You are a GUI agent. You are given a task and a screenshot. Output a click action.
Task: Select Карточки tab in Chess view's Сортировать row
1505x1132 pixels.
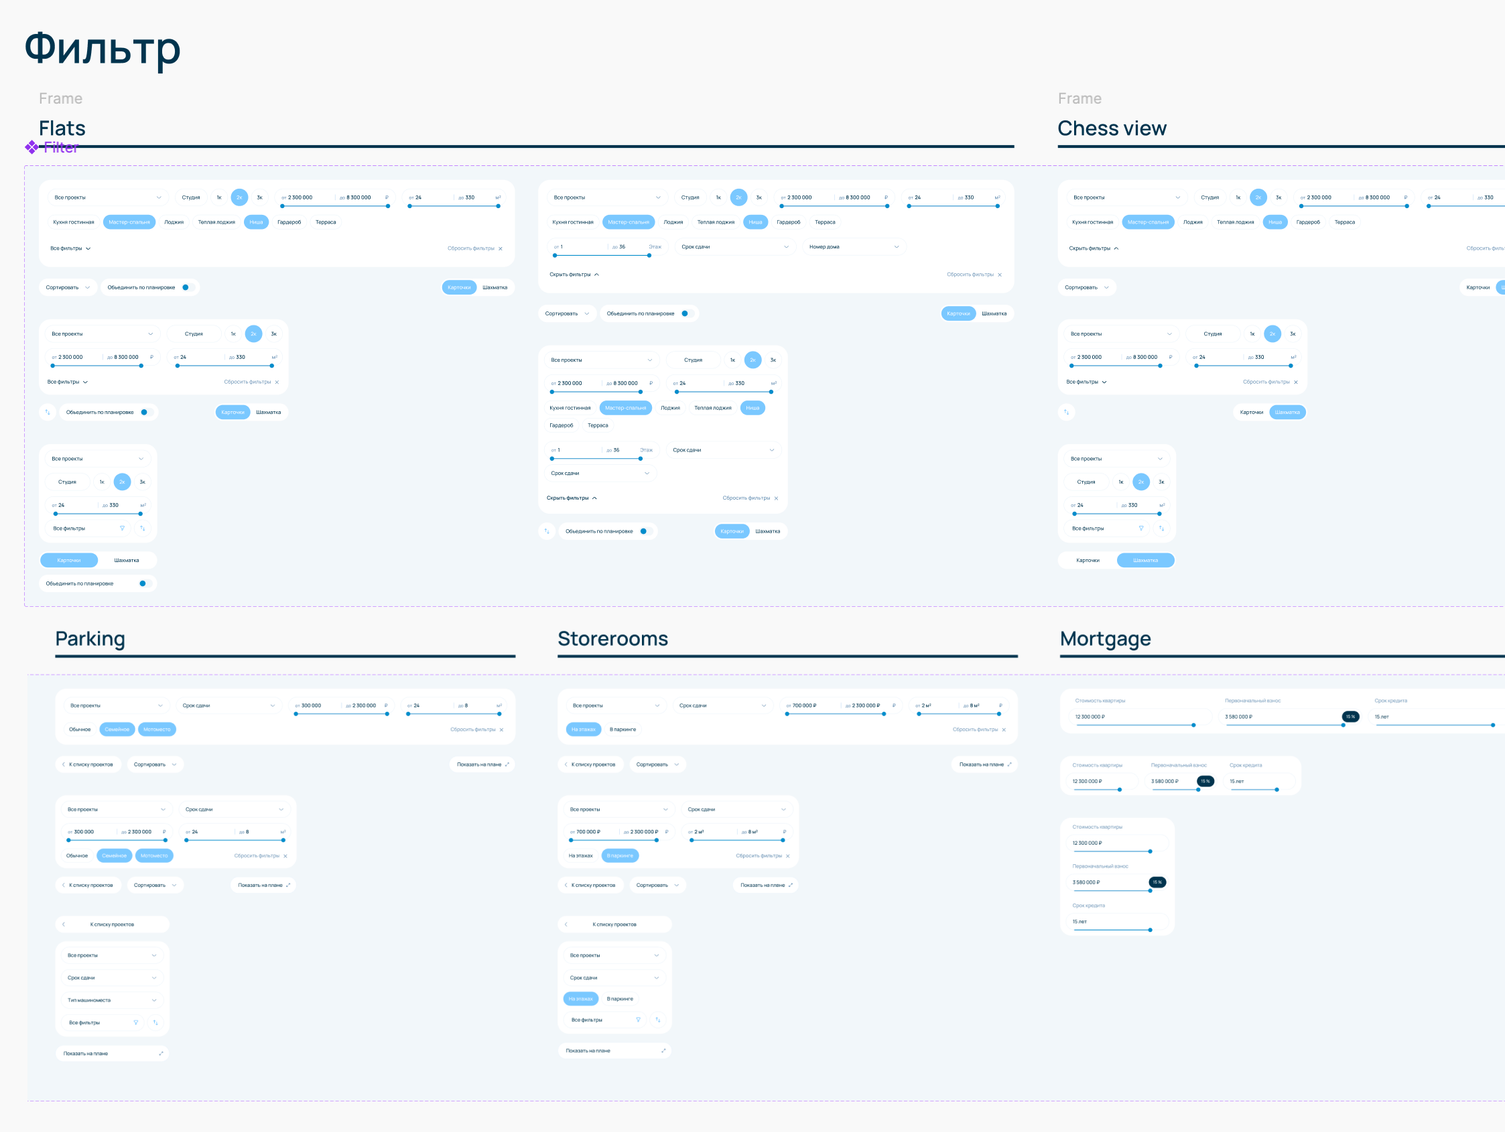(1477, 287)
